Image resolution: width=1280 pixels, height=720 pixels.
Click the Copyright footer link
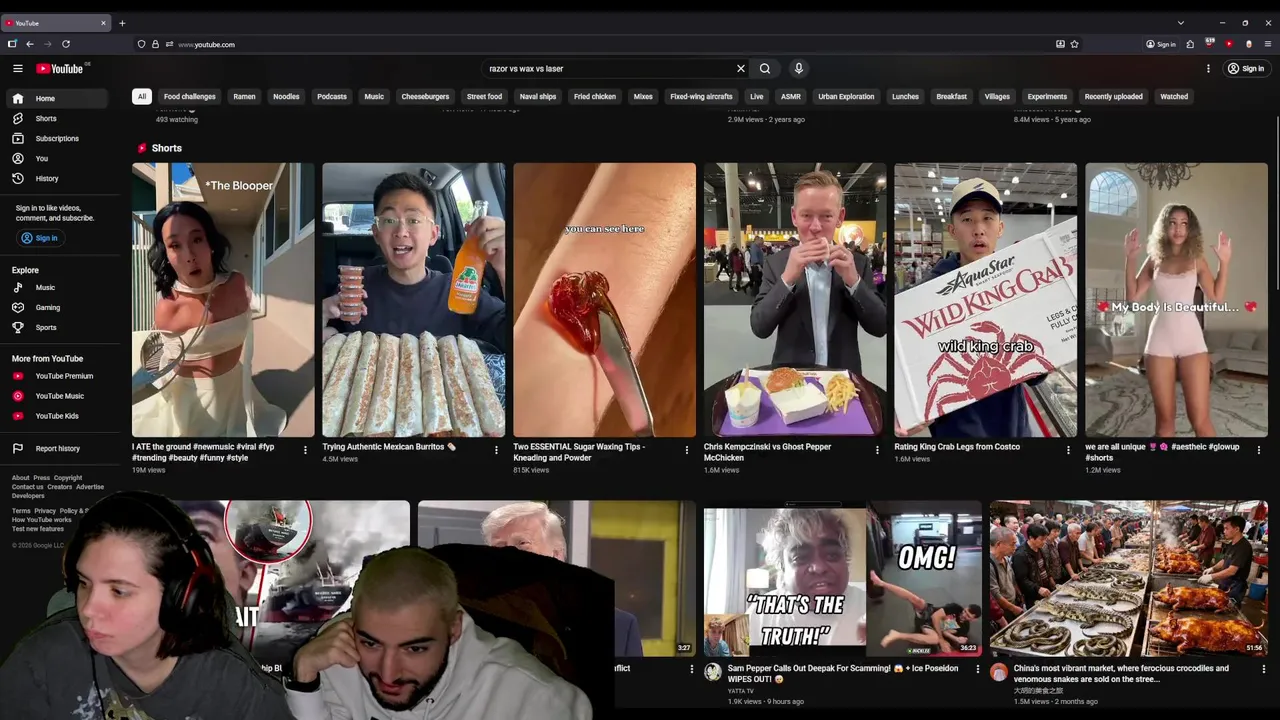[x=68, y=478]
